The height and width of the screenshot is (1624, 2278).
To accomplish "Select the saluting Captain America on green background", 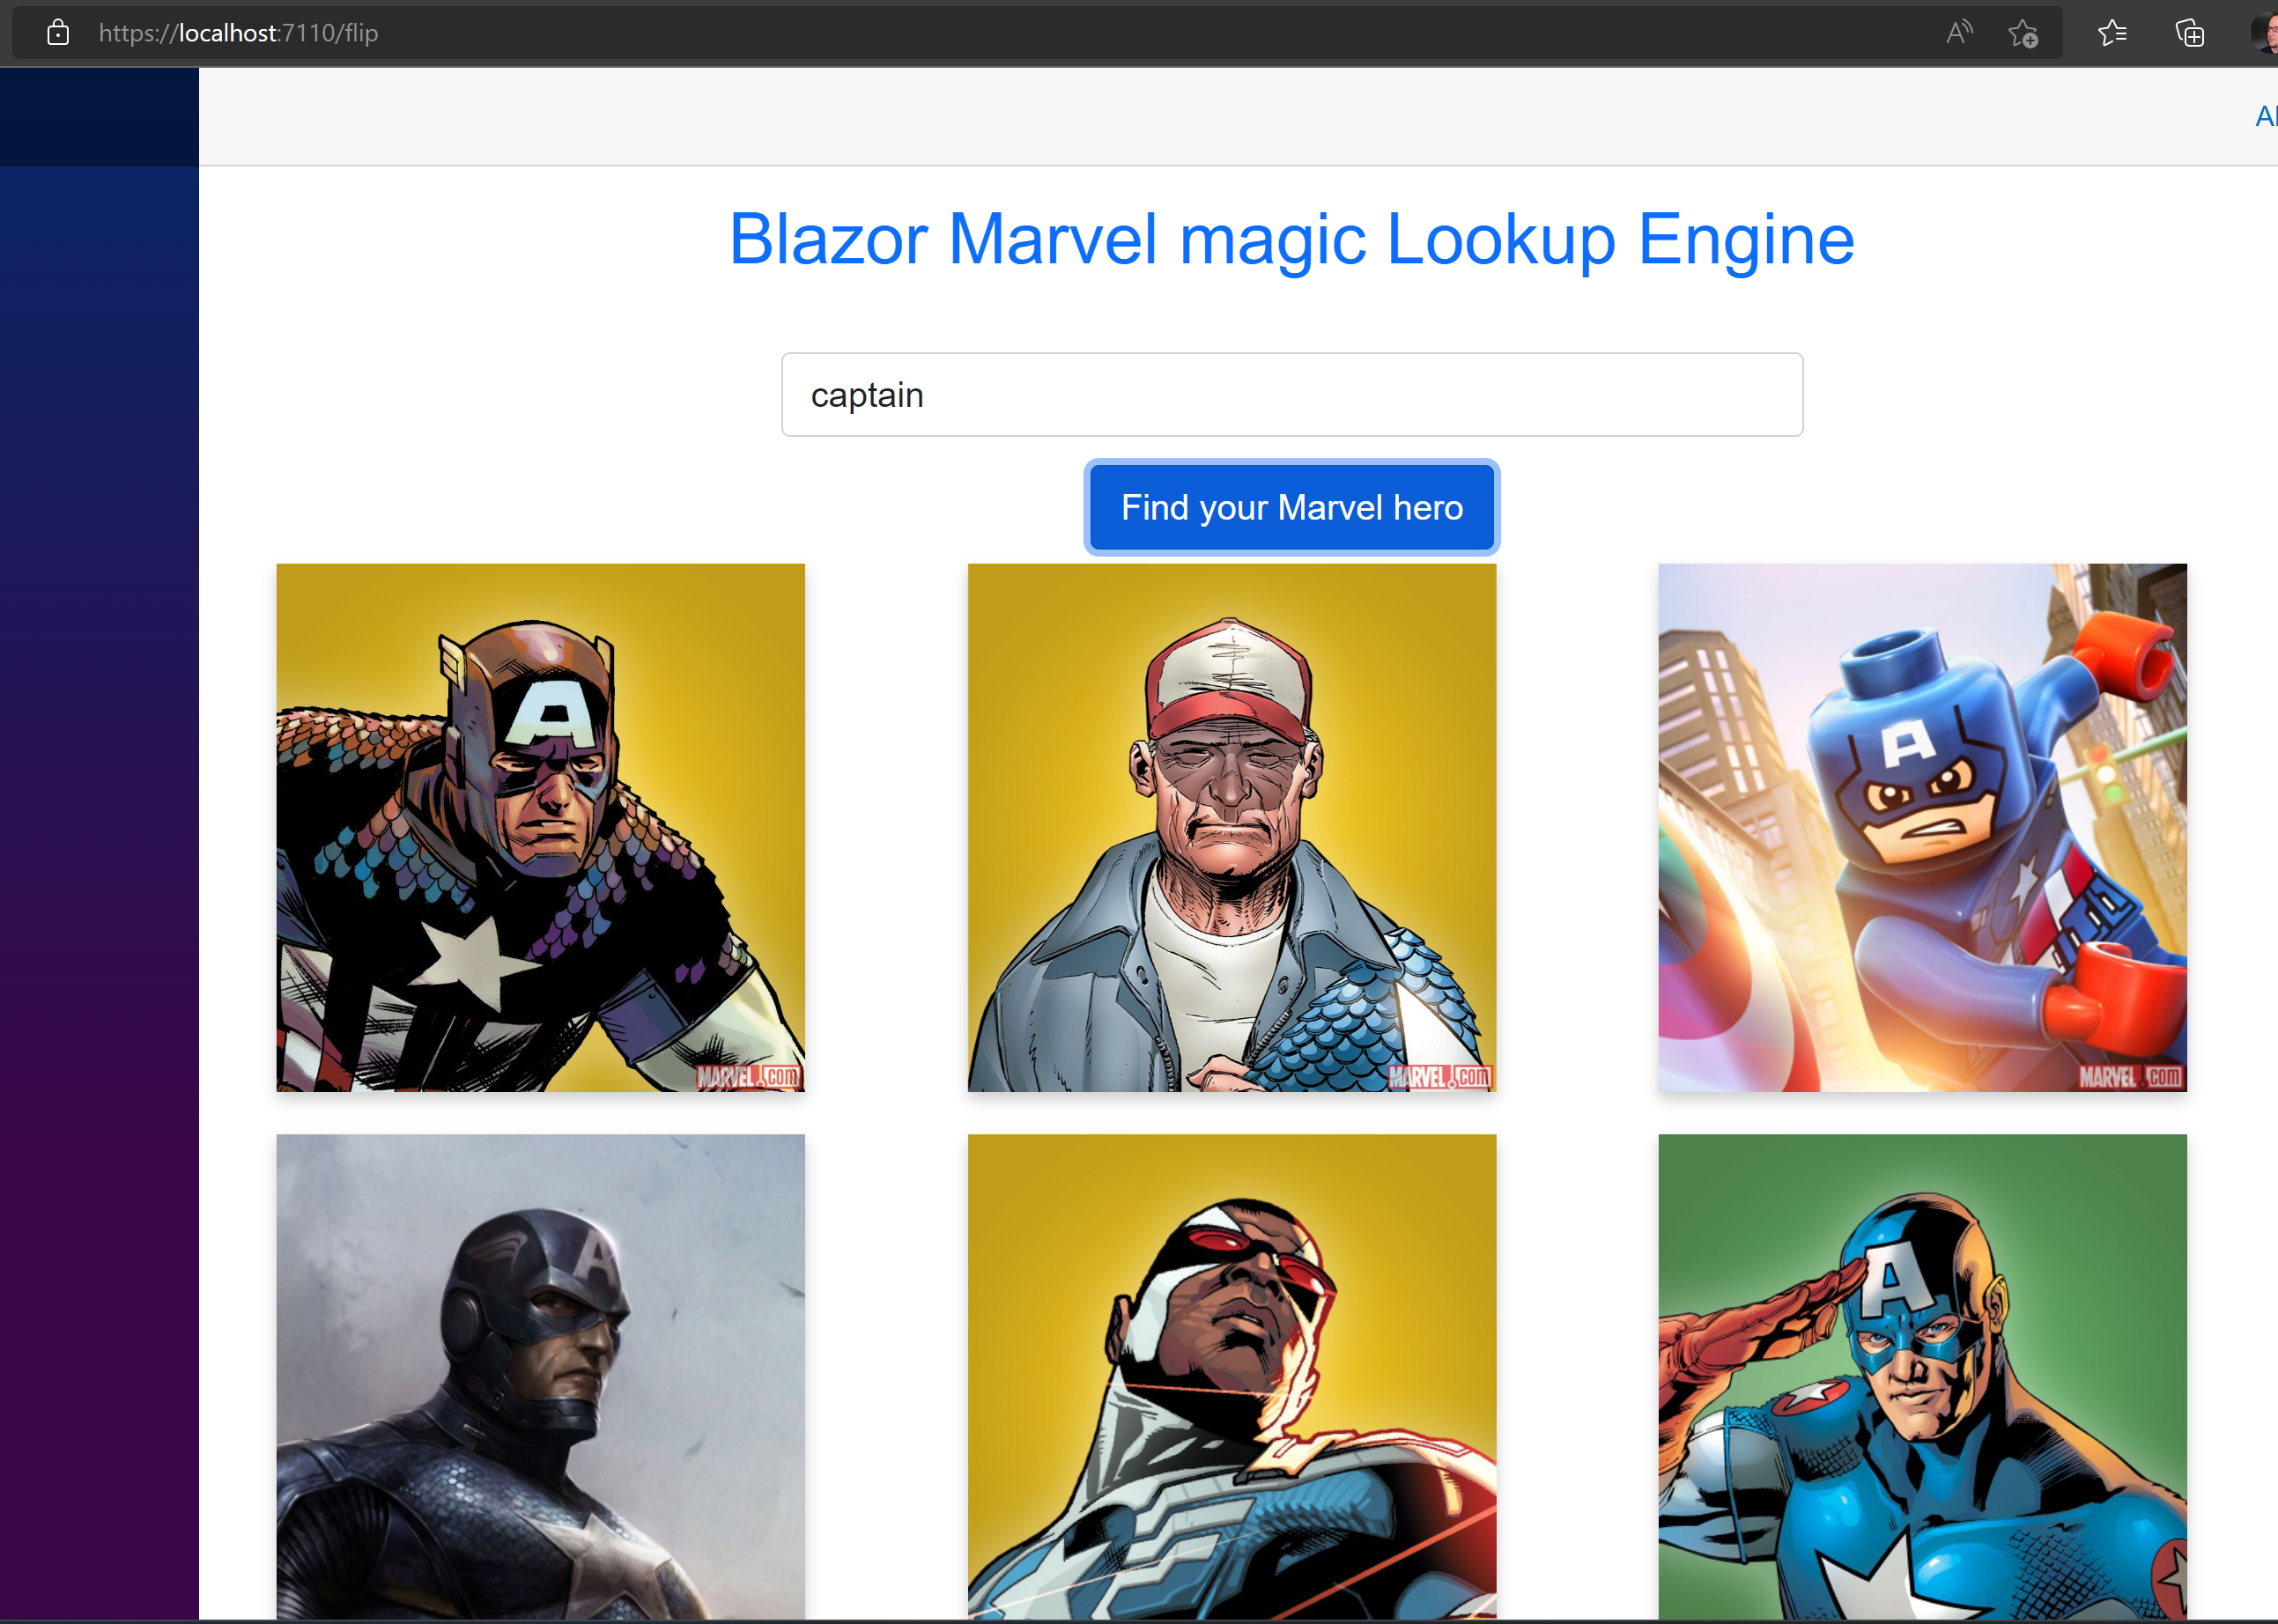I will (1922, 1380).
